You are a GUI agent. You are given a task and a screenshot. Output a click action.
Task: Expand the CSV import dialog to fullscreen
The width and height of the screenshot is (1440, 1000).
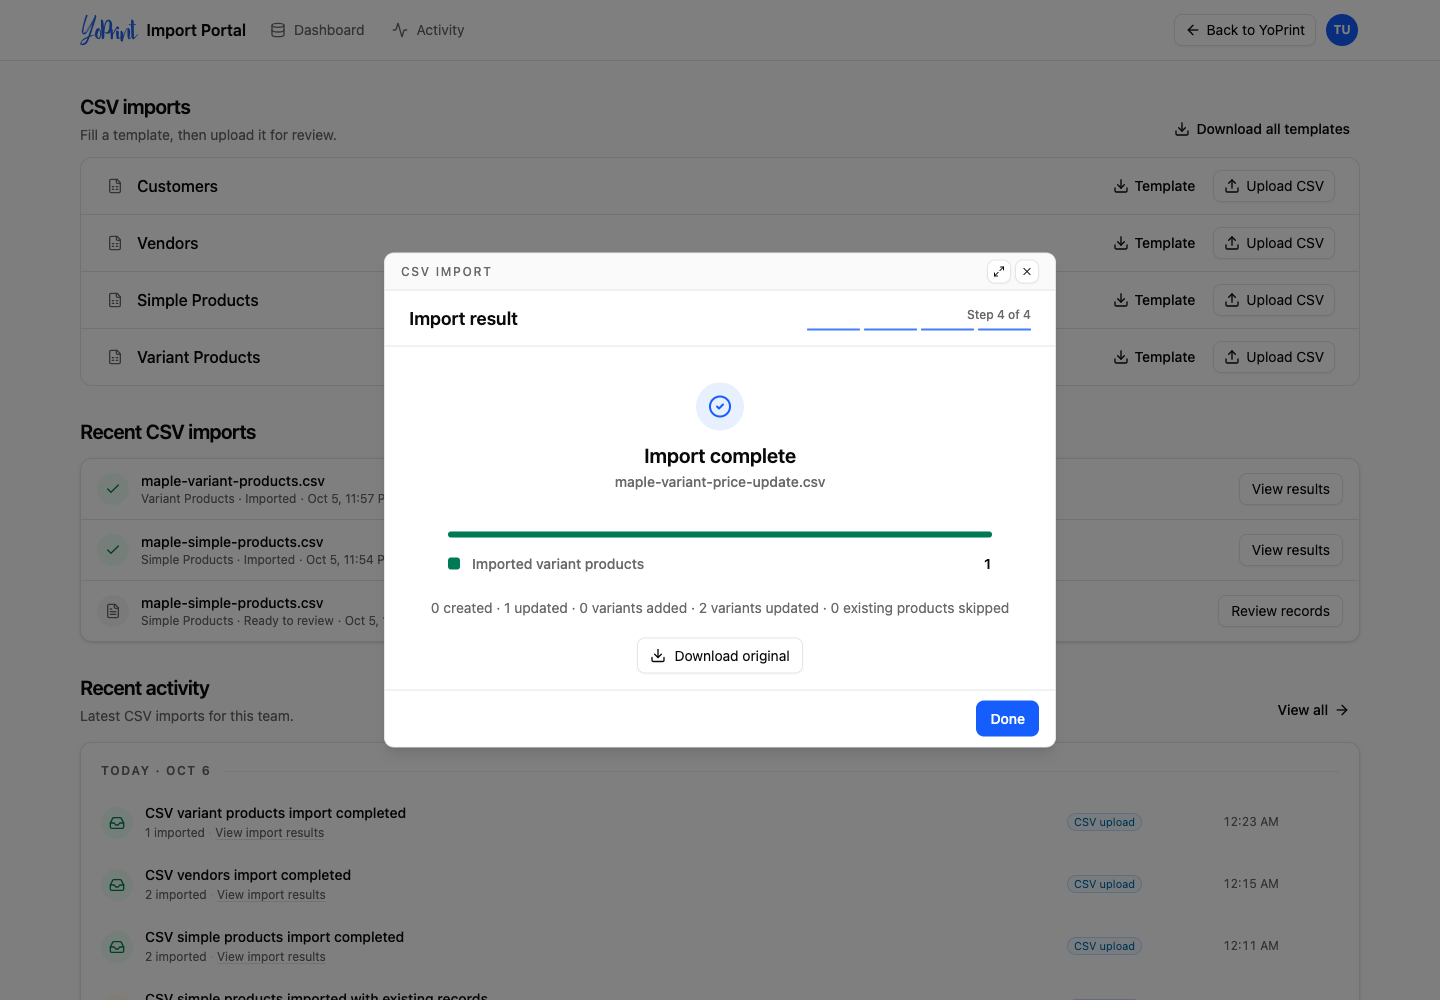point(999,272)
